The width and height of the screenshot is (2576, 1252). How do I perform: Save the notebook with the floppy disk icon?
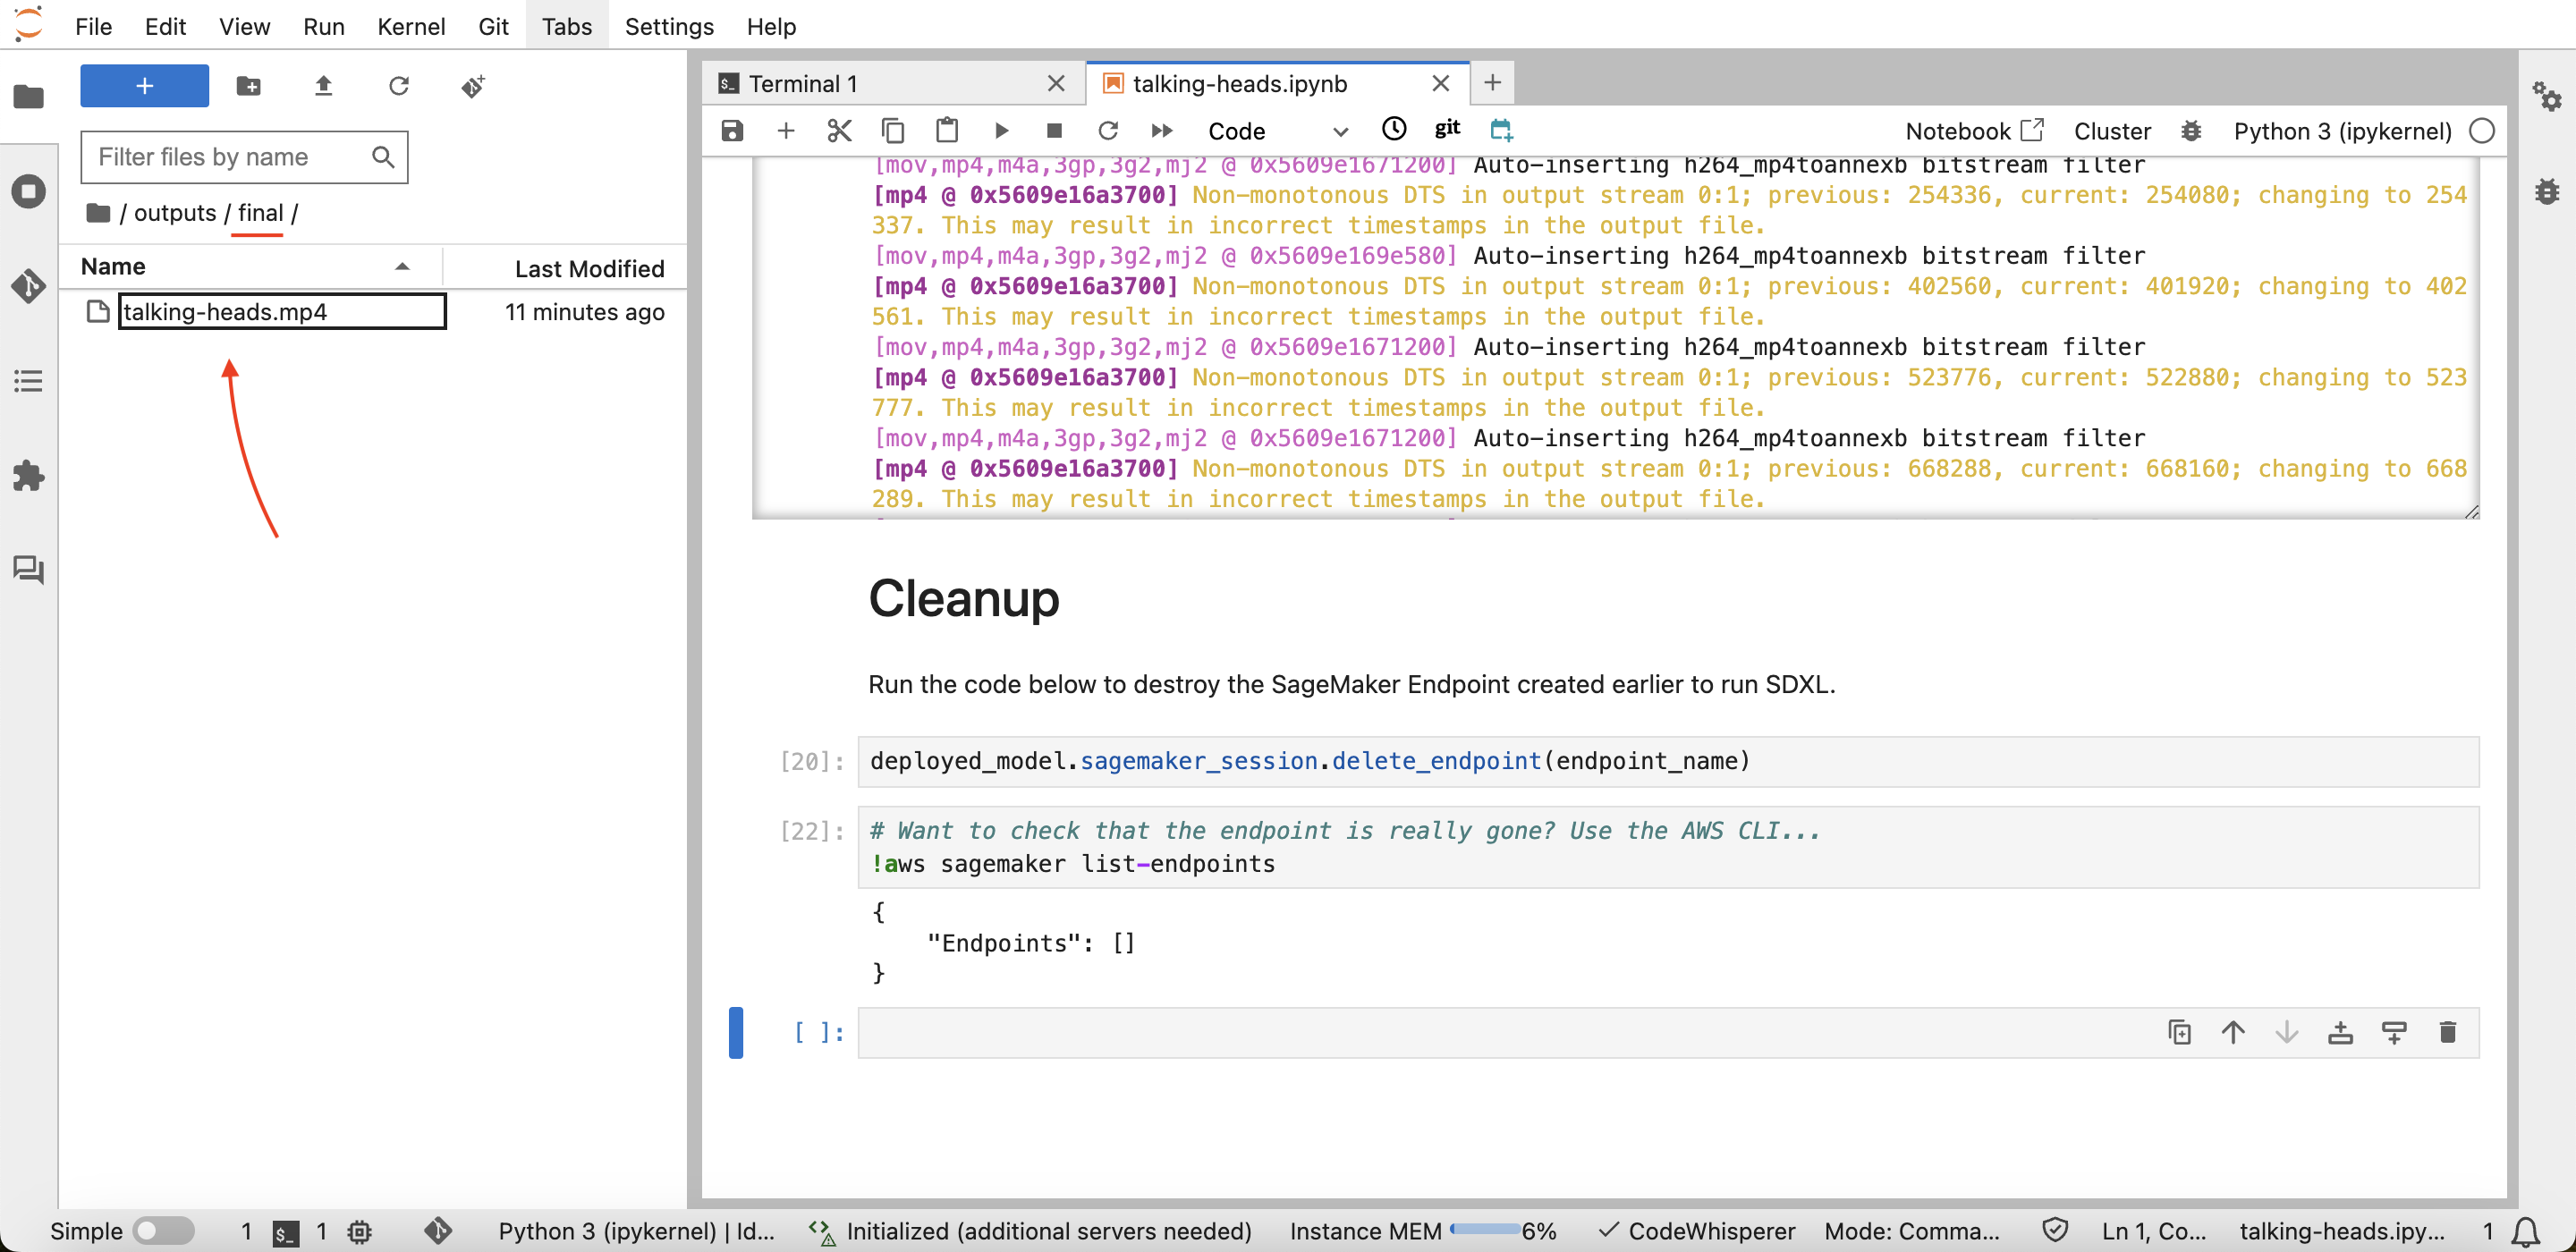(732, 131)
